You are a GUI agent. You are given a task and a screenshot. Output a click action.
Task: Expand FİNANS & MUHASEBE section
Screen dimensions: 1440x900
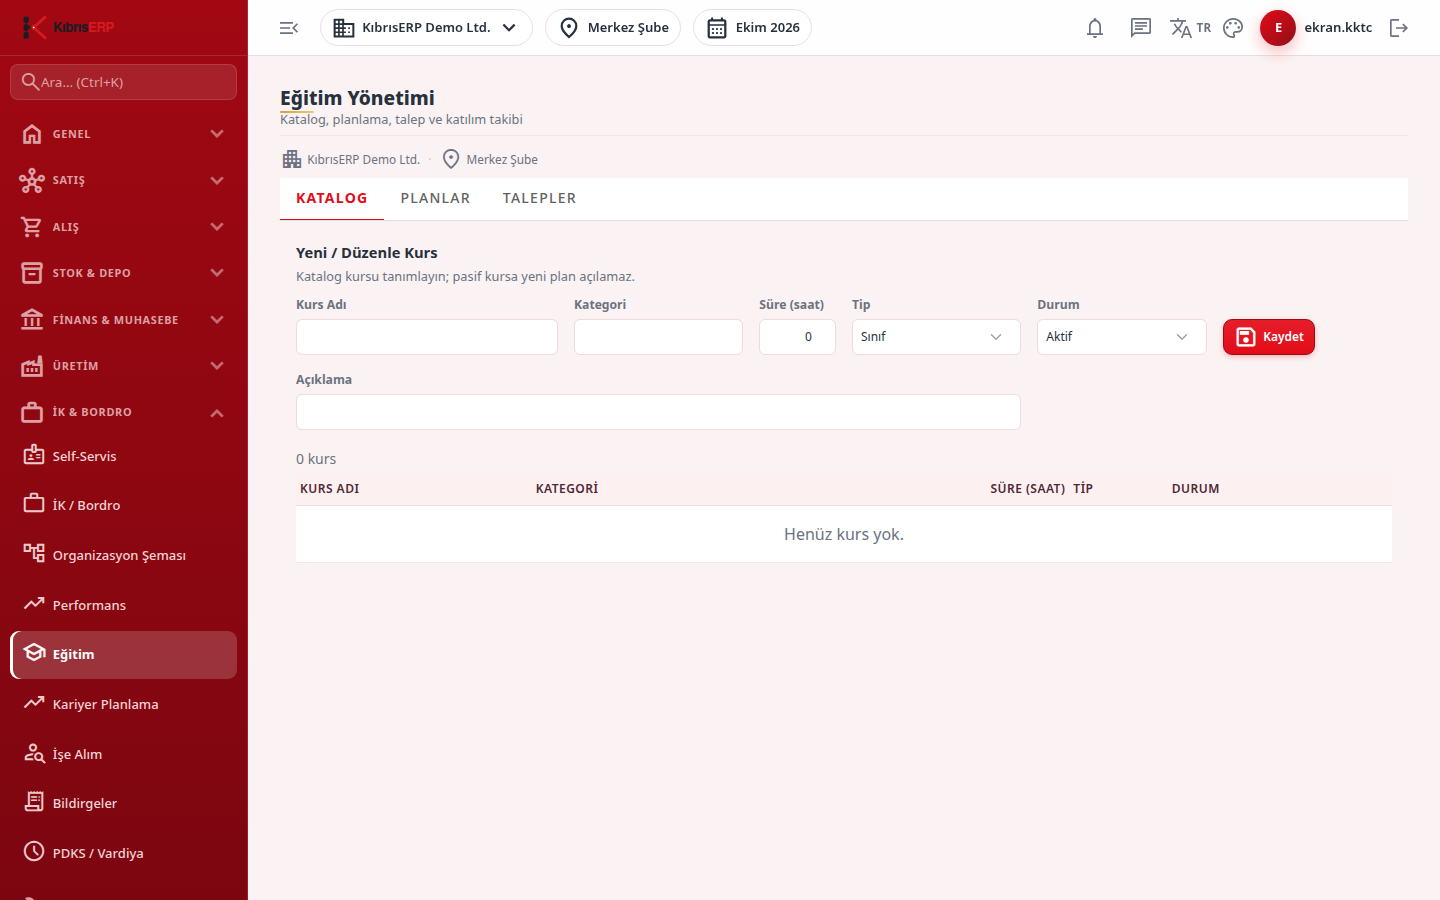pyautogui.click(x=123, y=320)
